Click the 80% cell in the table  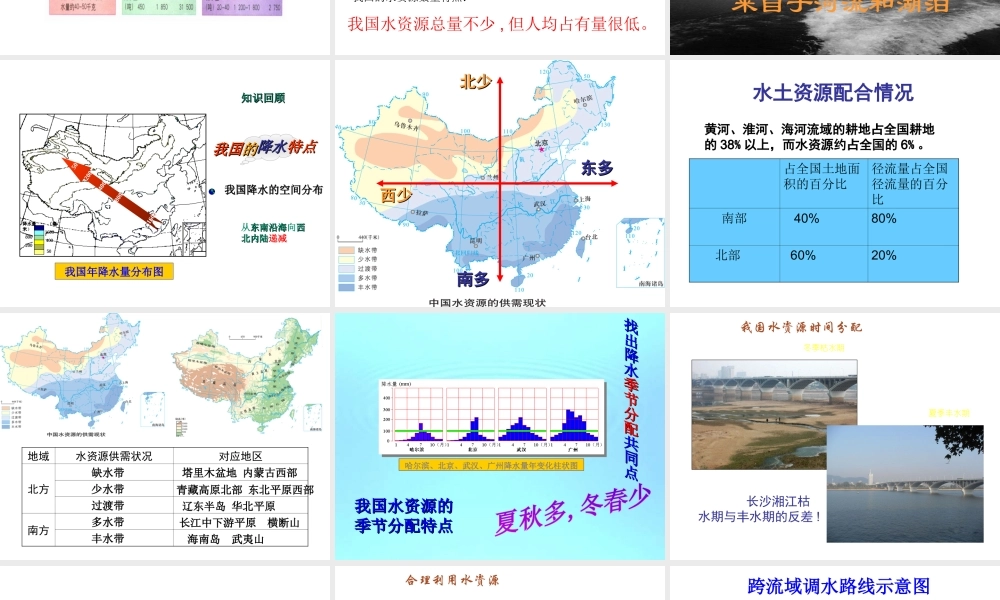click(913, 227)
